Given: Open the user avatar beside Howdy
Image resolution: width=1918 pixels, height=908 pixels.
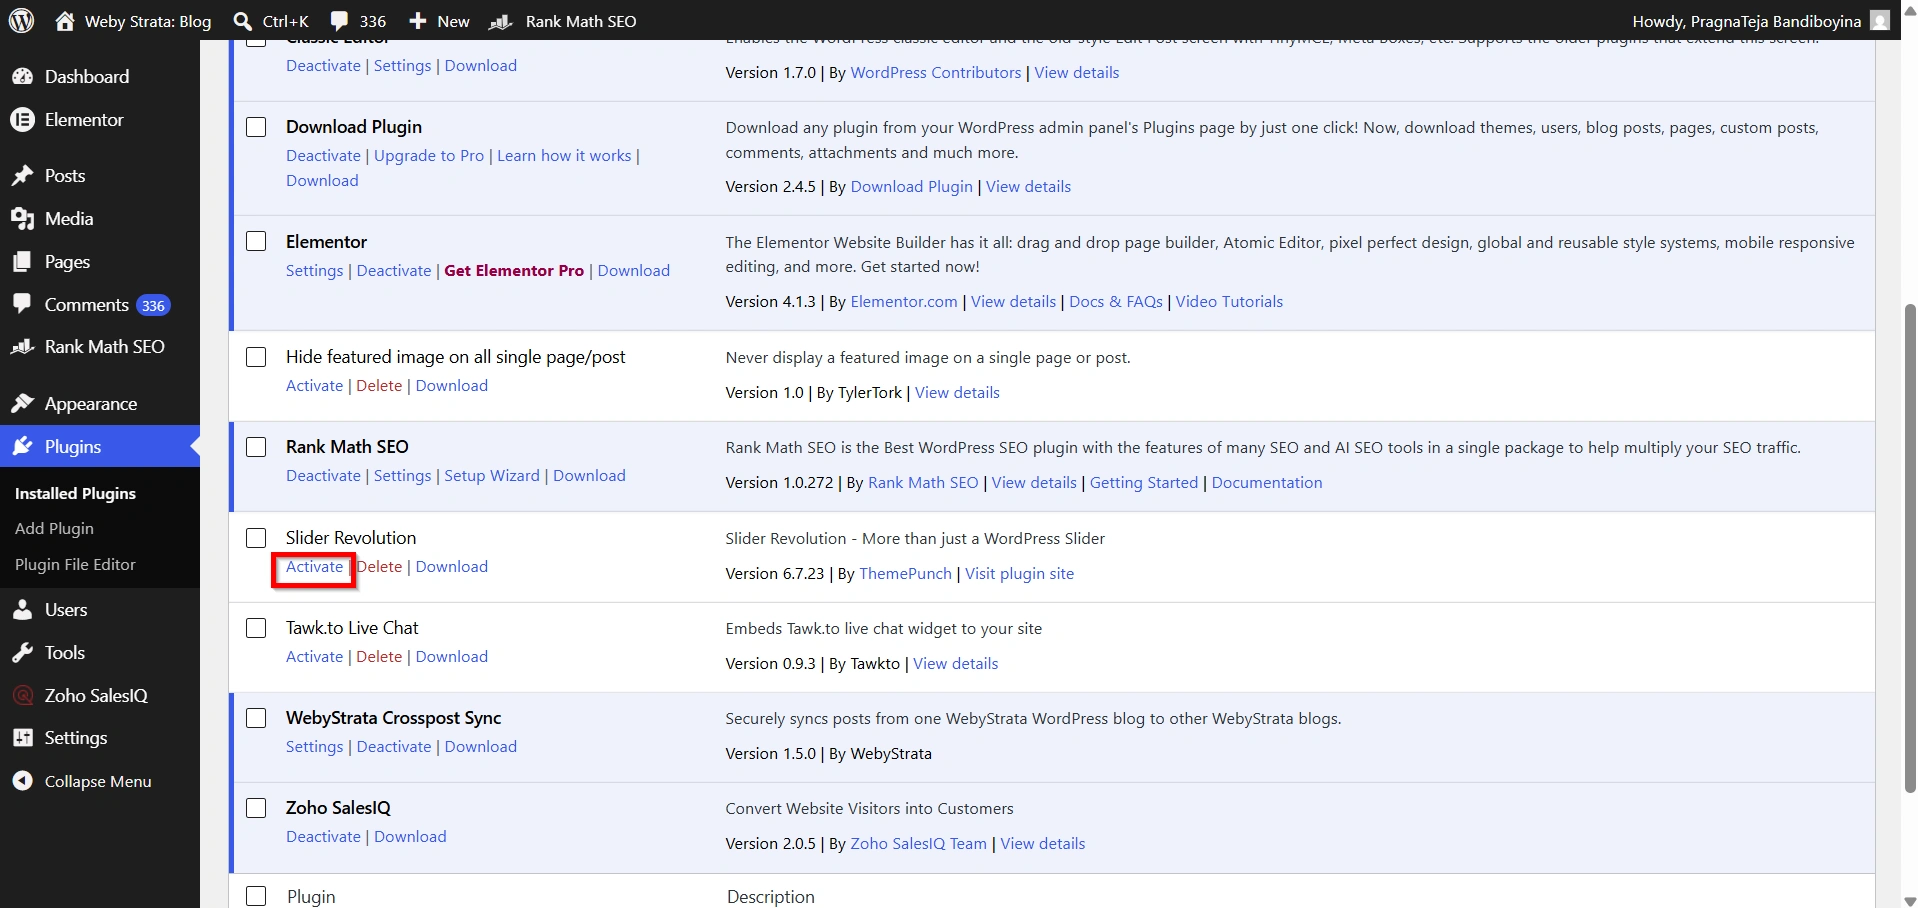Looking at the screenshot, I should [1880, 21].
